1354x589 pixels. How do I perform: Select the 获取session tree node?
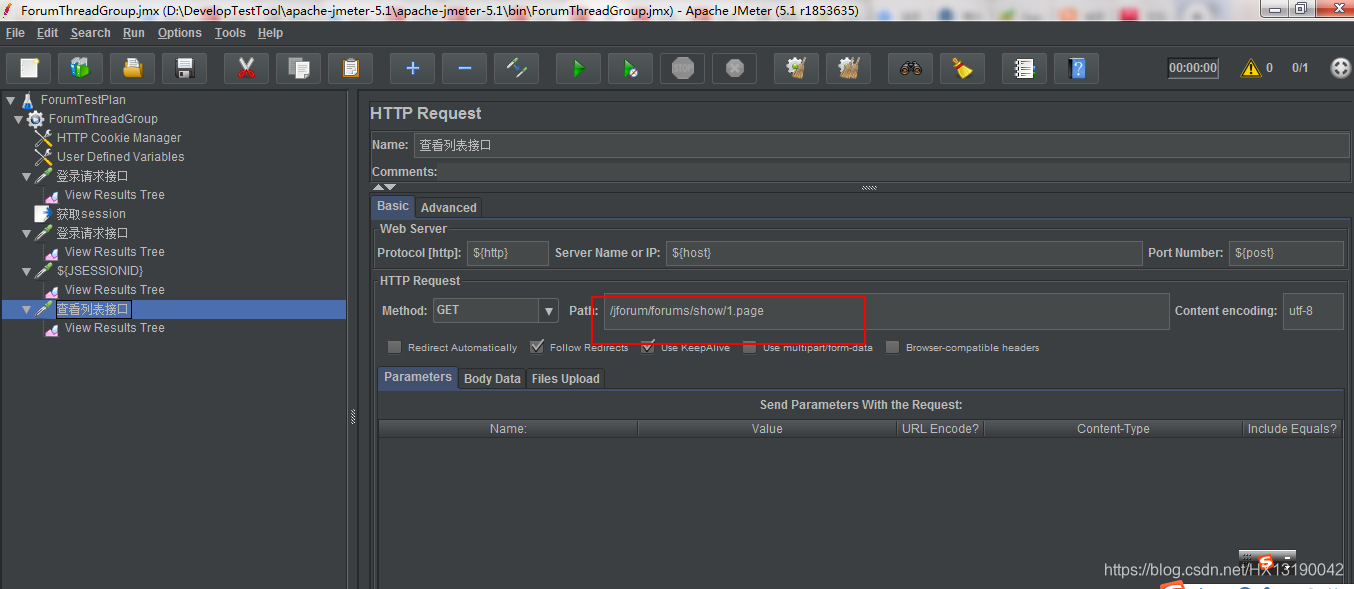tap(91, 214)
